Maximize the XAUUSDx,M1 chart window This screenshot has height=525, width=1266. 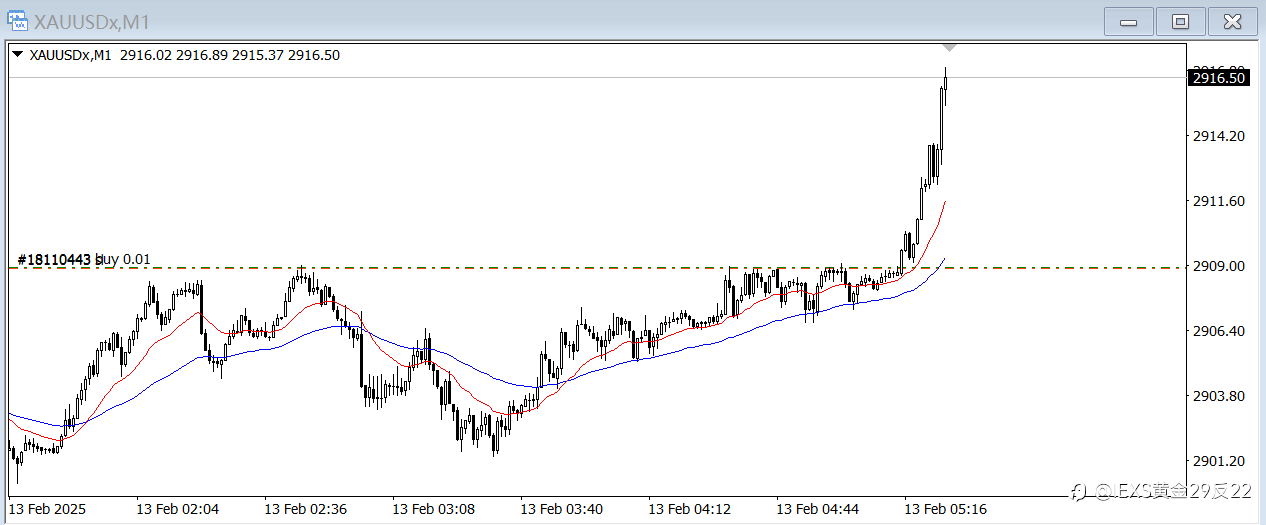(x=1181, y=21)
